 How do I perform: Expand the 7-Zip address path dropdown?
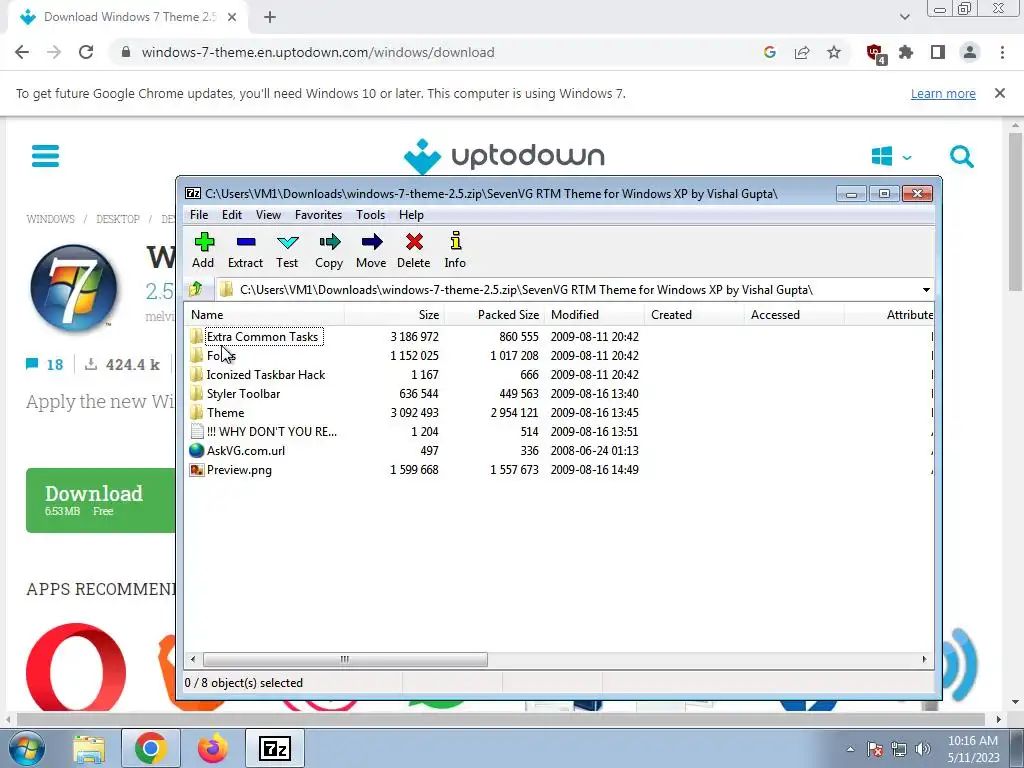[926, 290]
